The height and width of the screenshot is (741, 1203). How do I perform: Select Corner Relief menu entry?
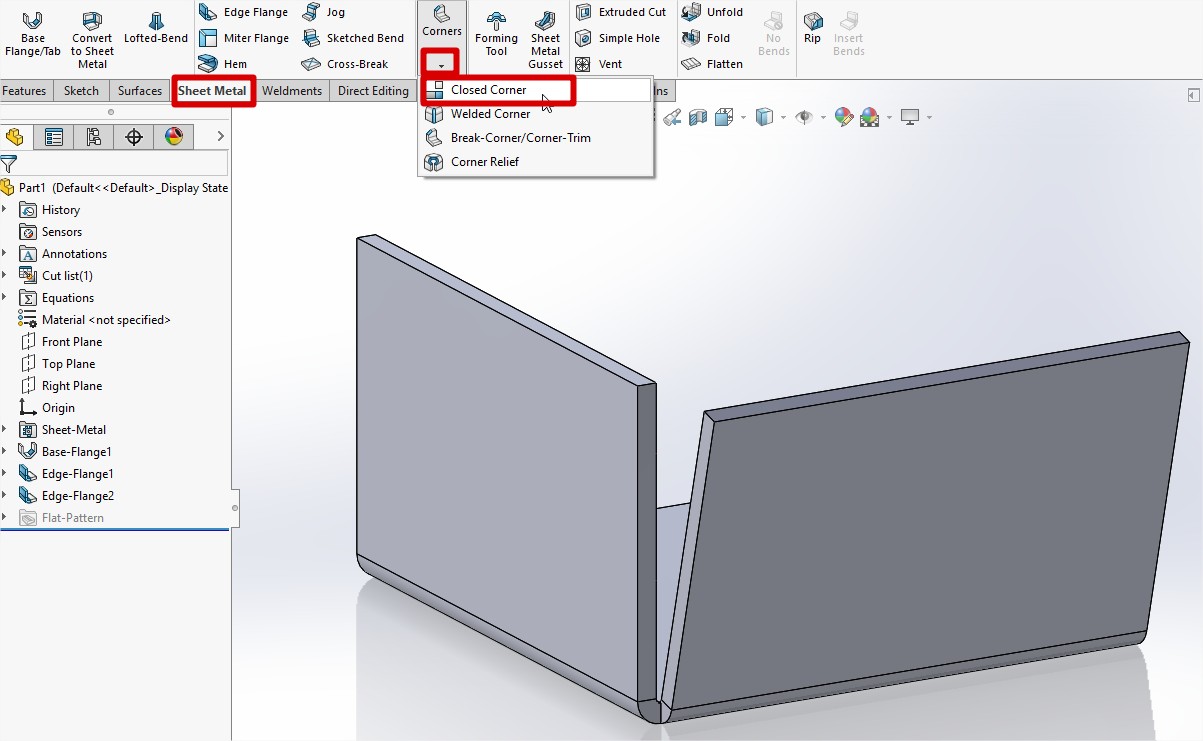point(484,162)
